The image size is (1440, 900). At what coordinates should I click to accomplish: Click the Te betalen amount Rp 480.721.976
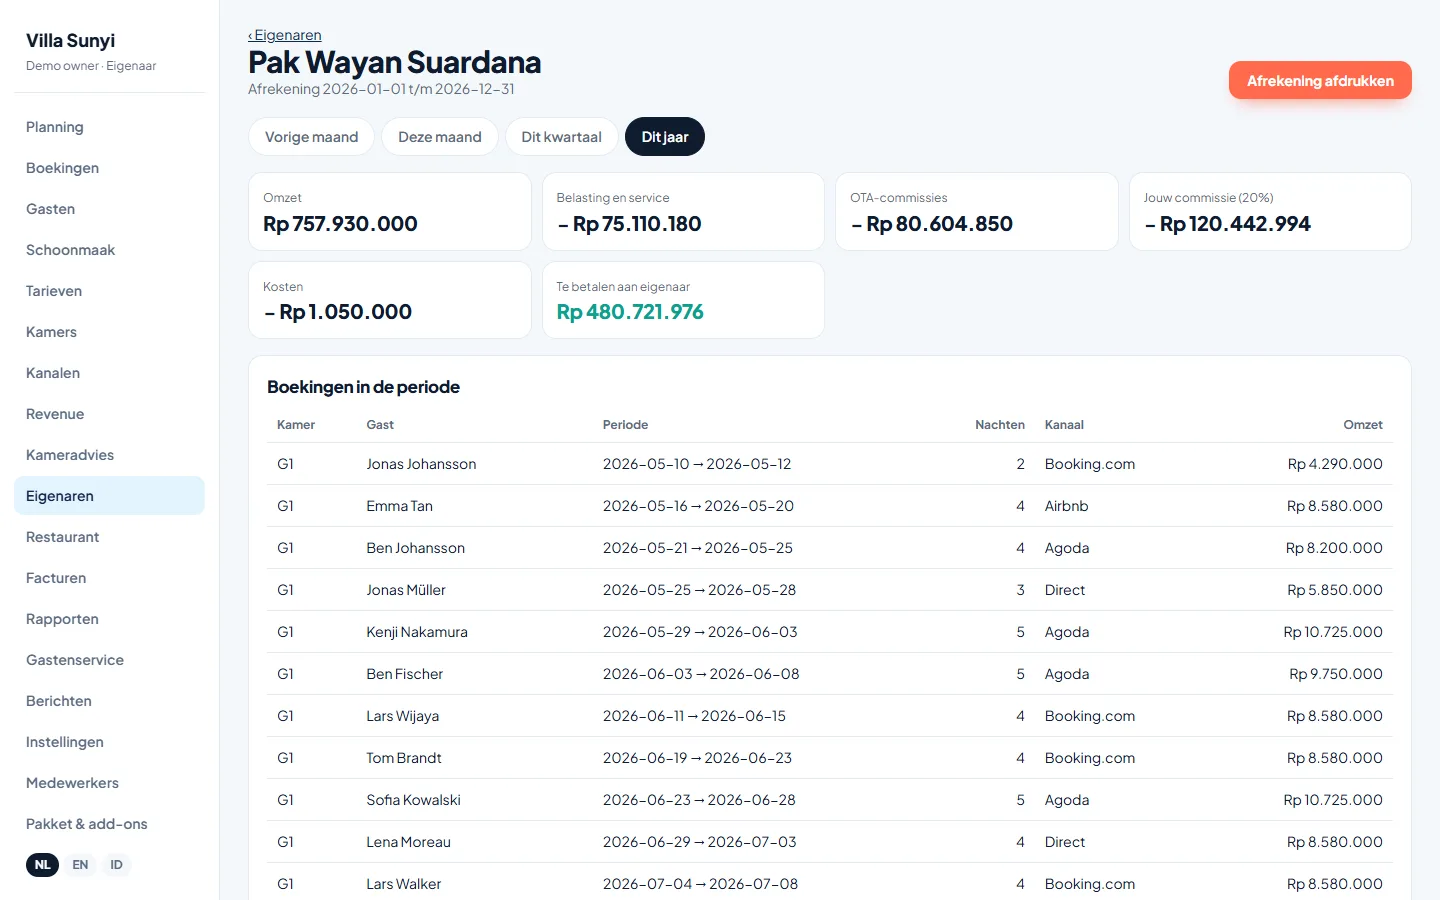[630, 312]
